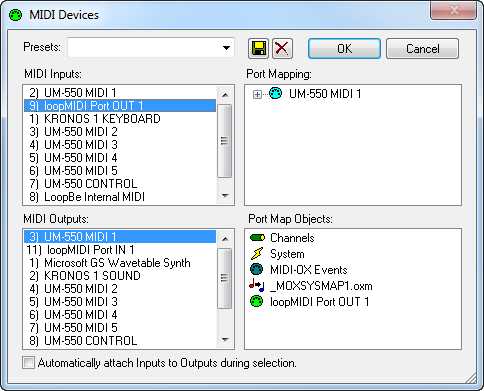
Task: Click the MIDI Outputs list scroll up arrow
Action: 225,239
